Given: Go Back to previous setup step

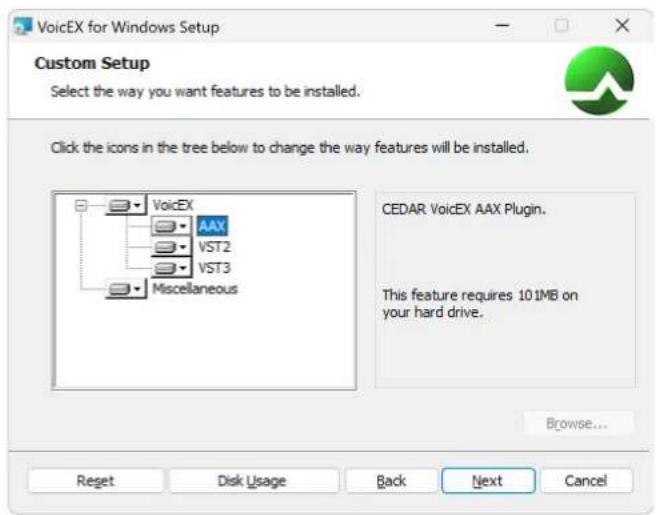Looking at the screenshot, I should (391, 481).
